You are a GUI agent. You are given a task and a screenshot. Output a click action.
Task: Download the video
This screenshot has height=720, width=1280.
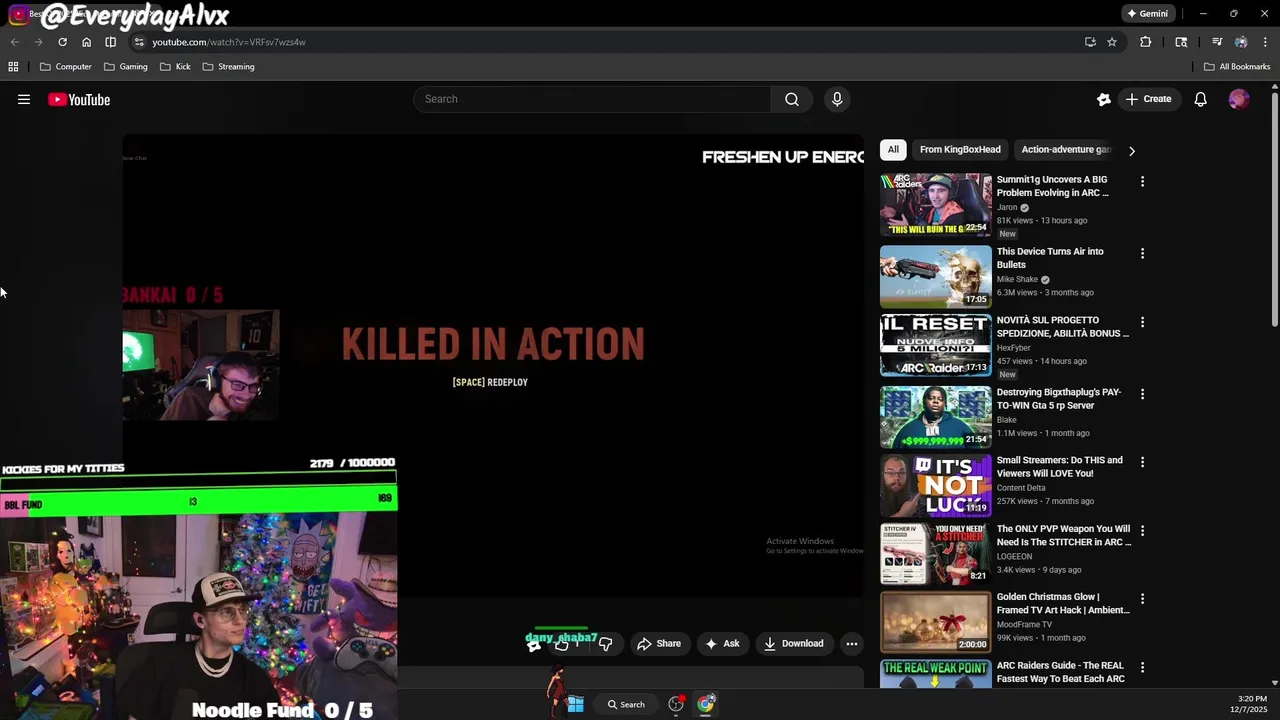(794, 644)
